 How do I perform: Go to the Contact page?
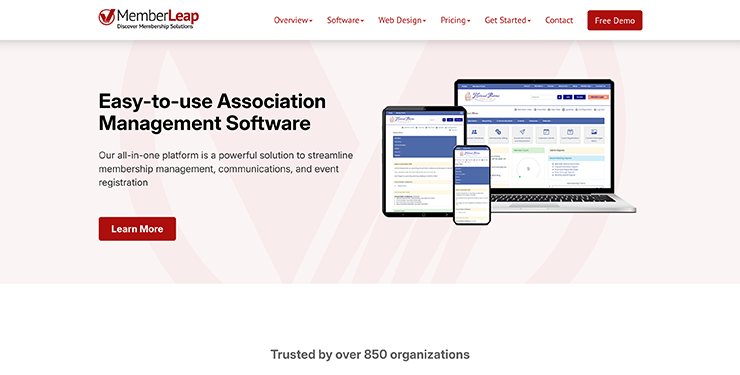[559, 20]
